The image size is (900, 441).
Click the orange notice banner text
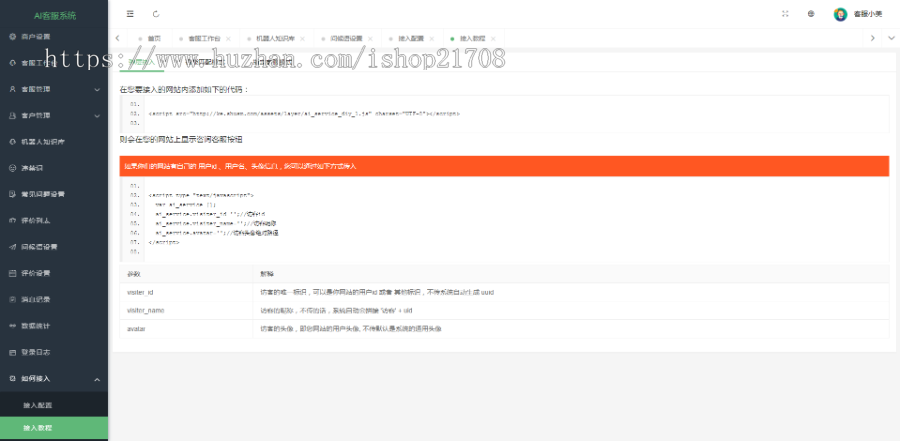point(240,167)
